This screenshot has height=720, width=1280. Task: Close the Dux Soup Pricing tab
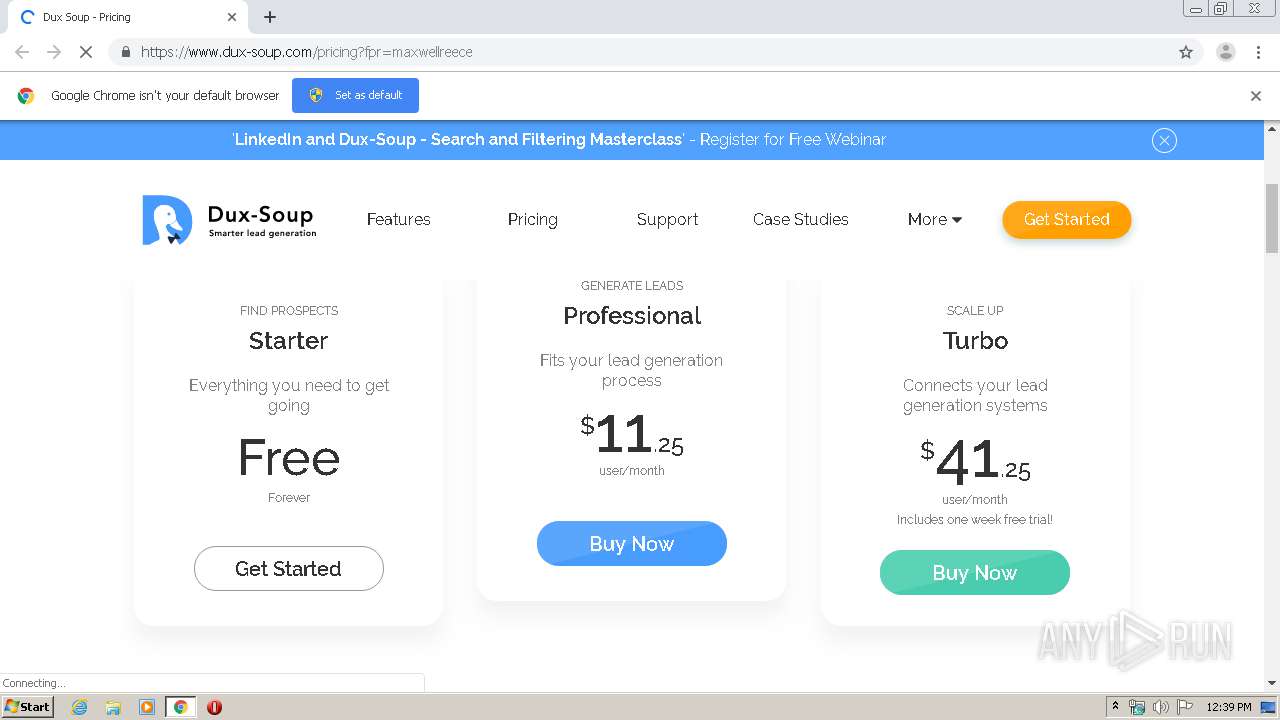pyautogui.click(x=232, y=17)
